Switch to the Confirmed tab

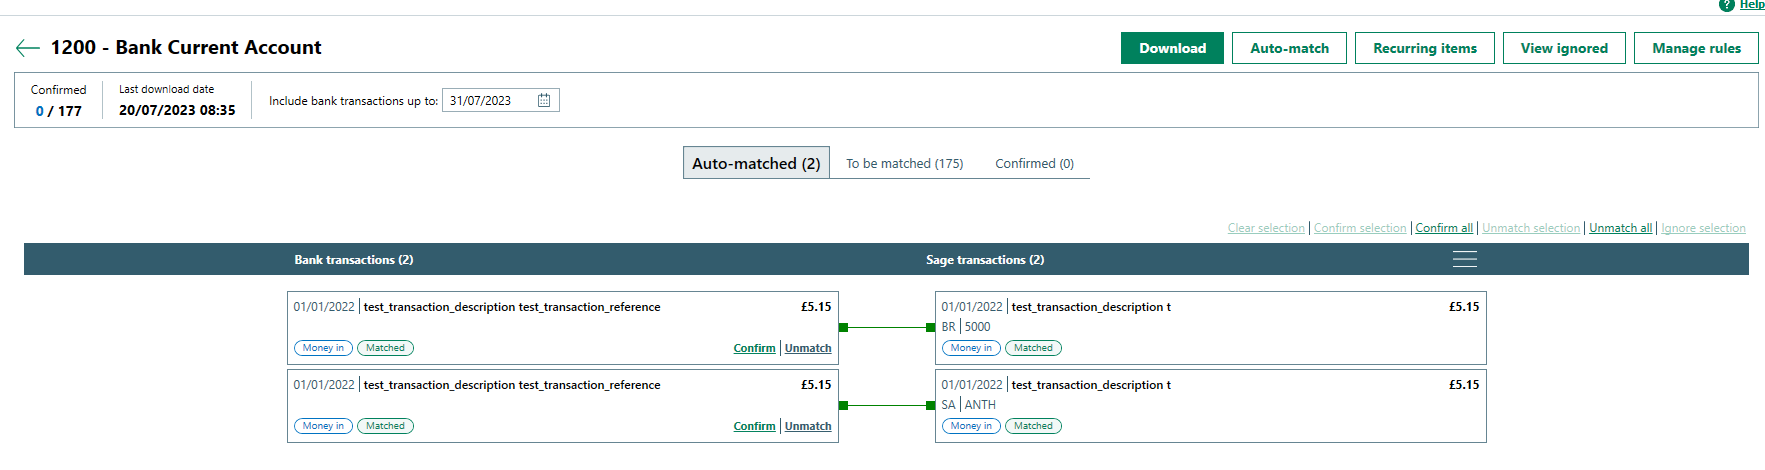[1034, 164]
